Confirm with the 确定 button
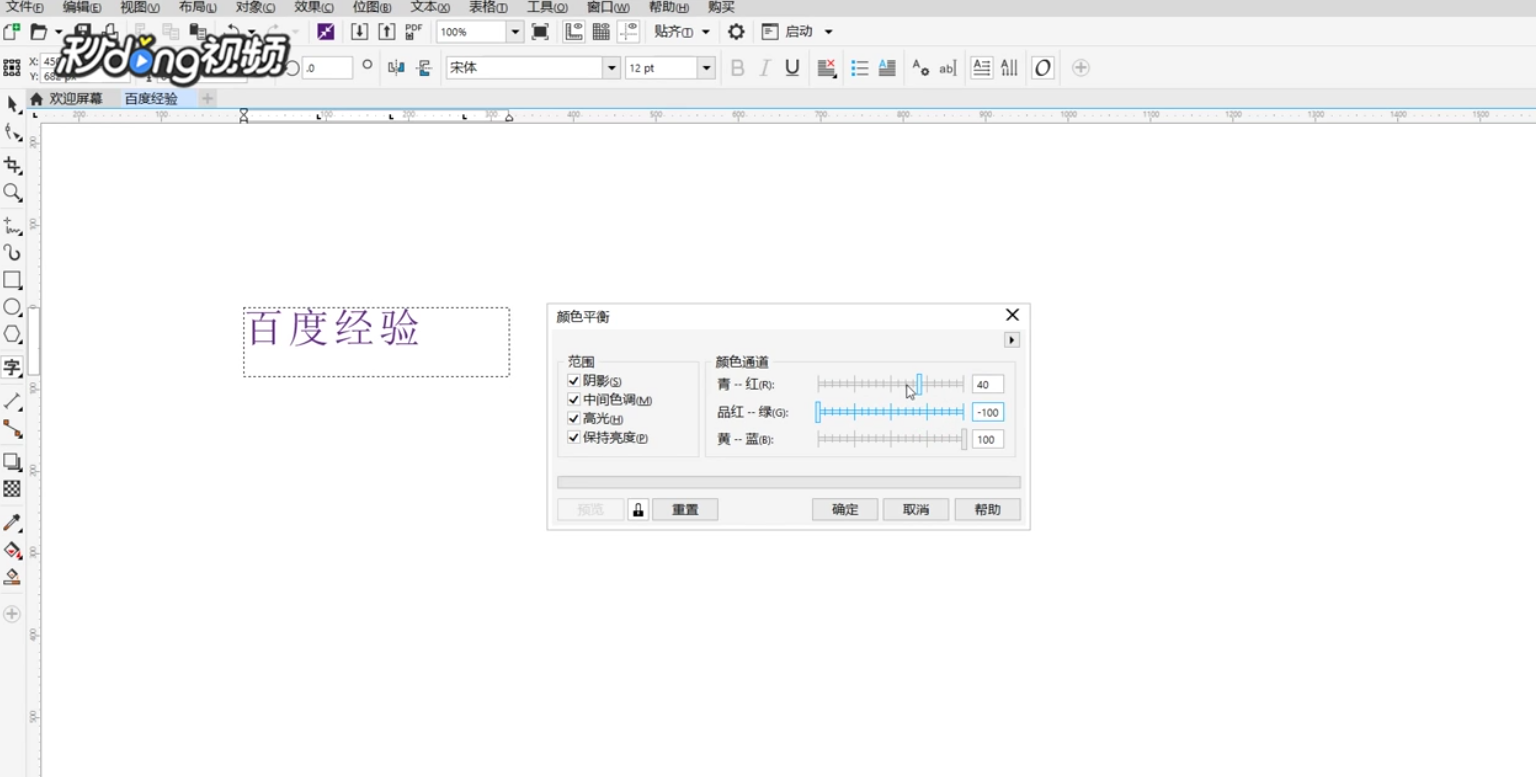 (x=844, y=509)
